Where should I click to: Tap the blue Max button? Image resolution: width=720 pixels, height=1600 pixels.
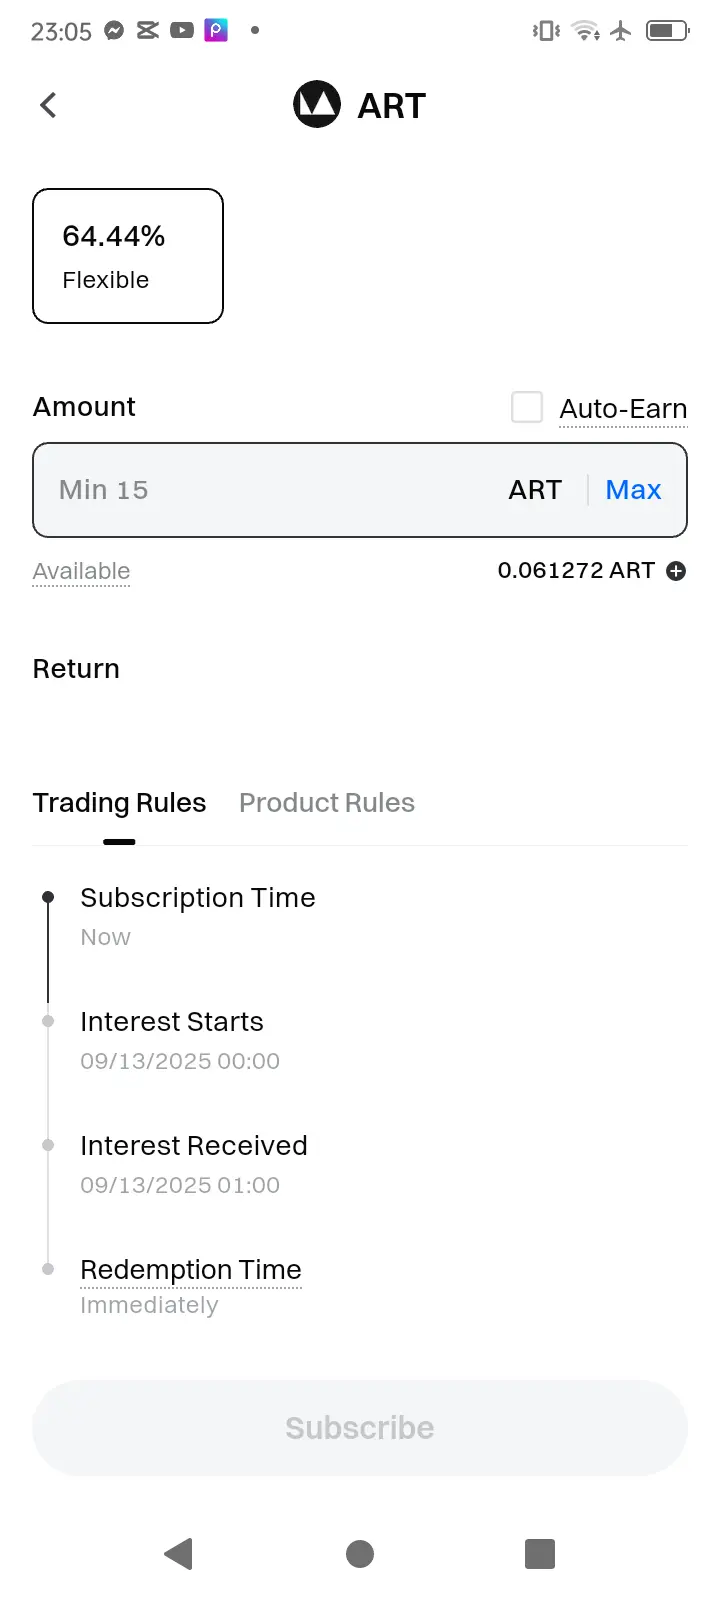[633, 490]
